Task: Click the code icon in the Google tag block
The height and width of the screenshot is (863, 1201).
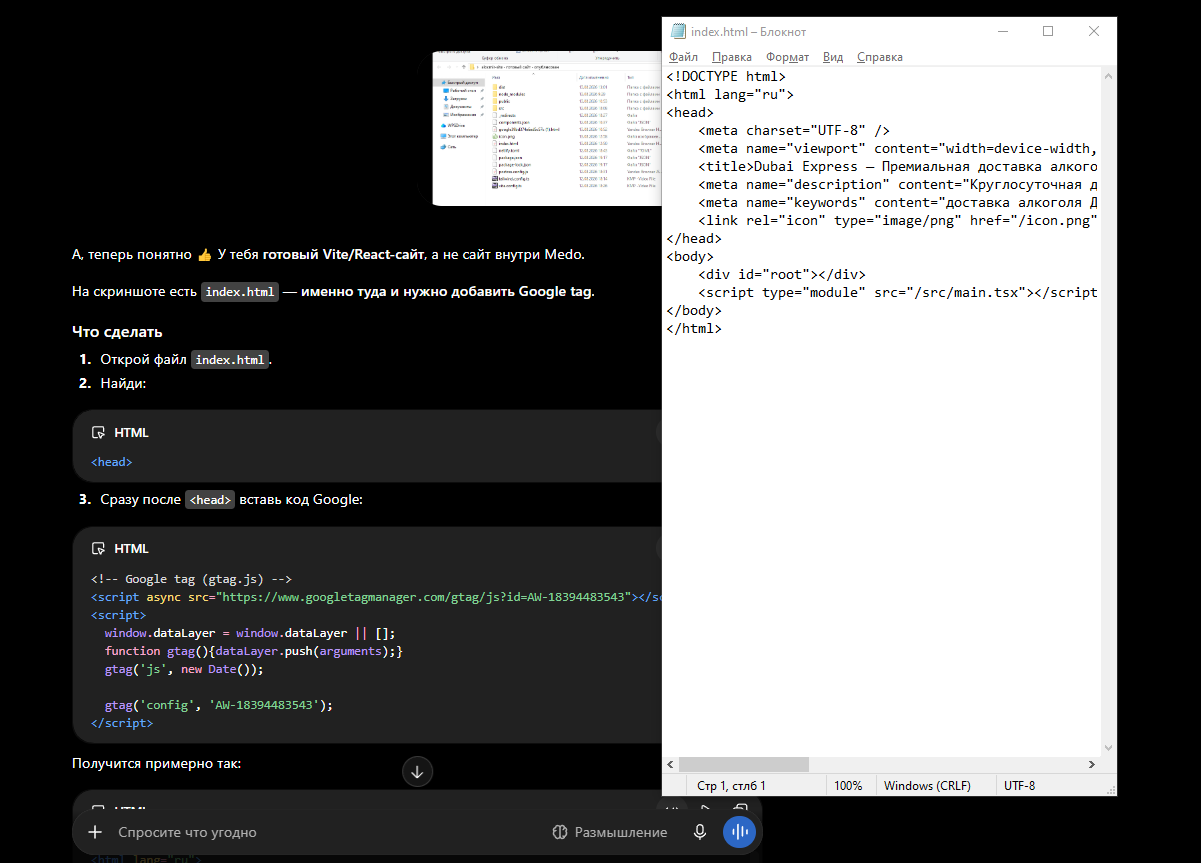Action: pyautogui.click(x=98, y=549)
